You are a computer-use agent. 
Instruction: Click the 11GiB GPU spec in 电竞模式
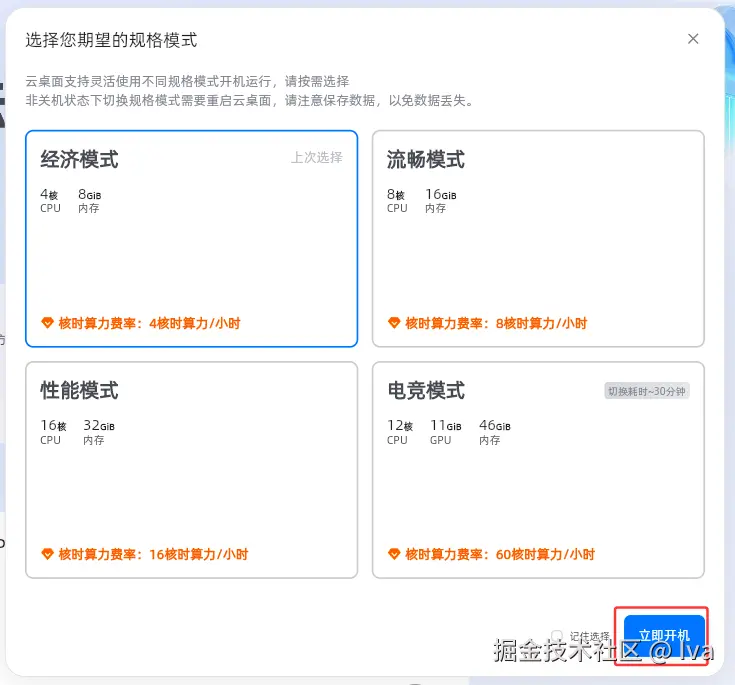coord(446,432)
